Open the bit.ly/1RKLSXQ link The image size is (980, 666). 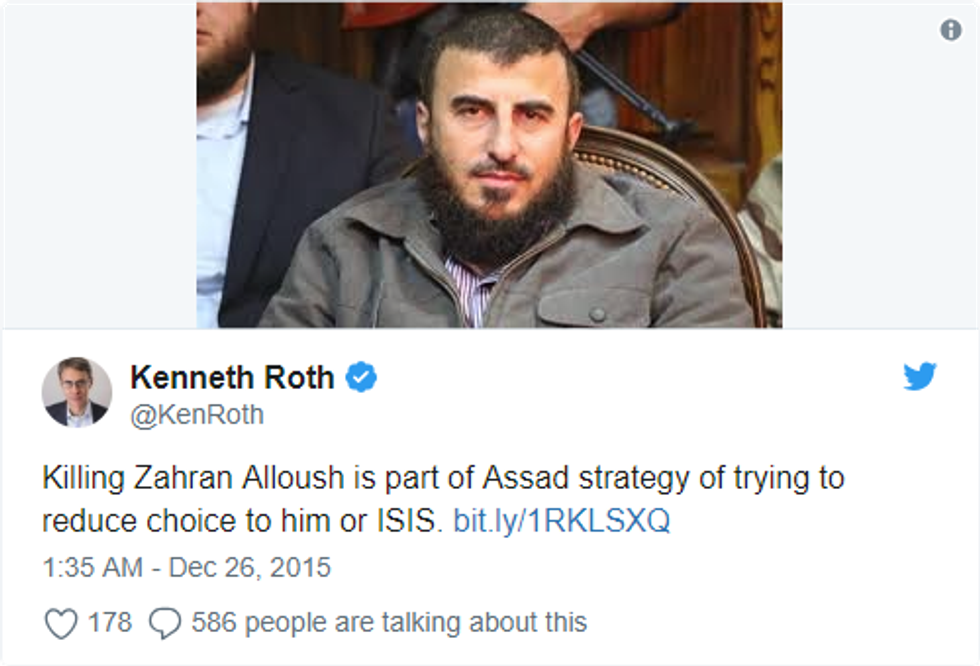pos(562,521)
